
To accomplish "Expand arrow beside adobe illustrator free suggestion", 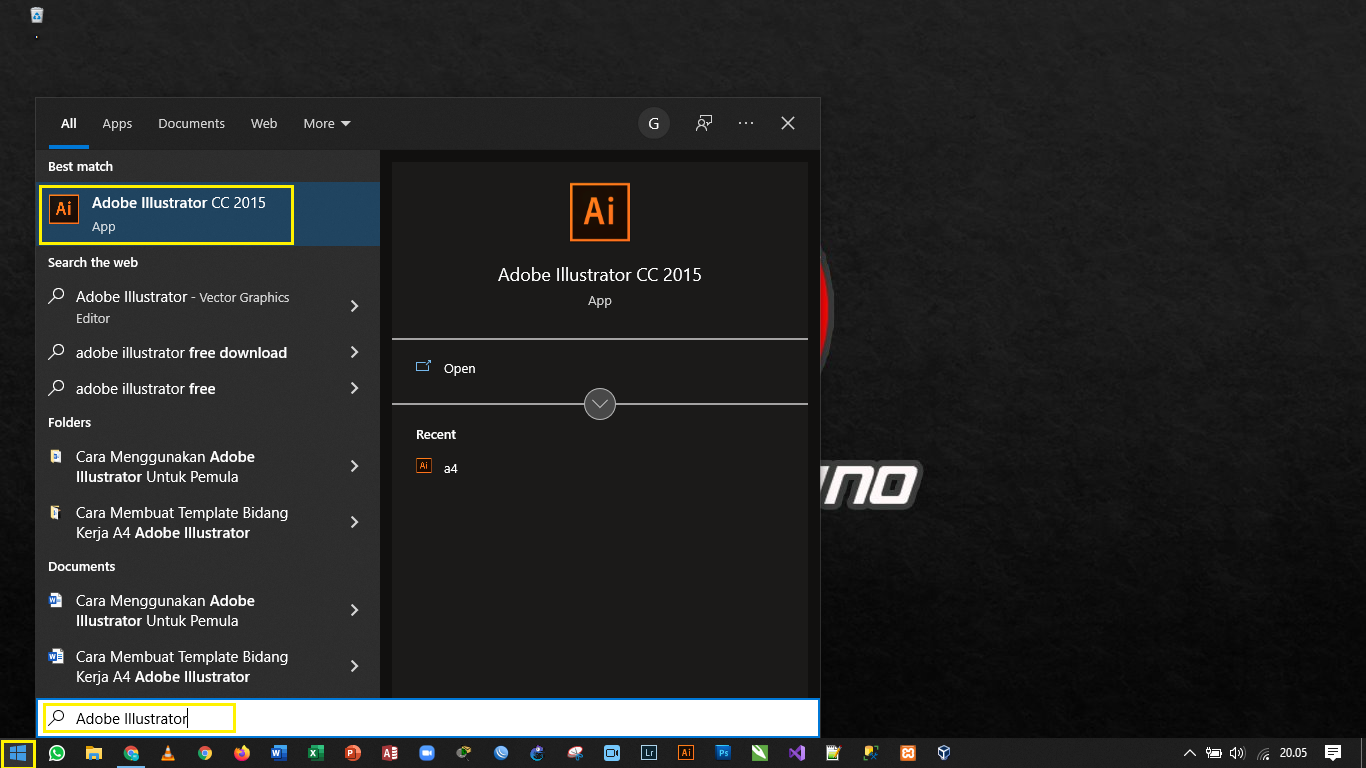I will tap(354, 388).
